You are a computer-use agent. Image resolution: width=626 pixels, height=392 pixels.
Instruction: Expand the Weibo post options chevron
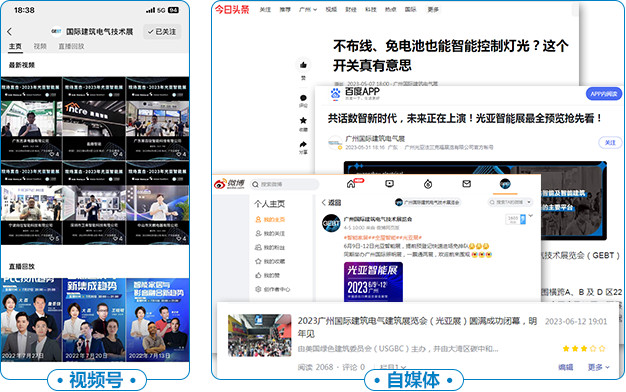pyautogui.click(x=531, y=216)
